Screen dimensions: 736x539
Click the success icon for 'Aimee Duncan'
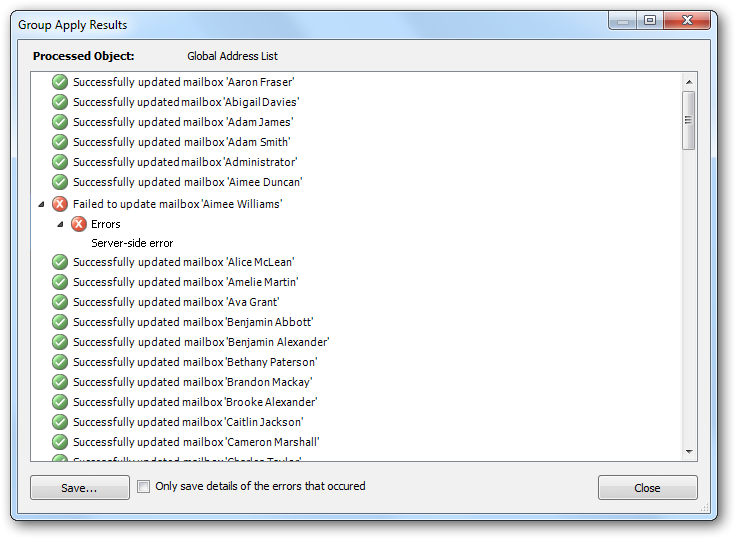coord(60,182)
